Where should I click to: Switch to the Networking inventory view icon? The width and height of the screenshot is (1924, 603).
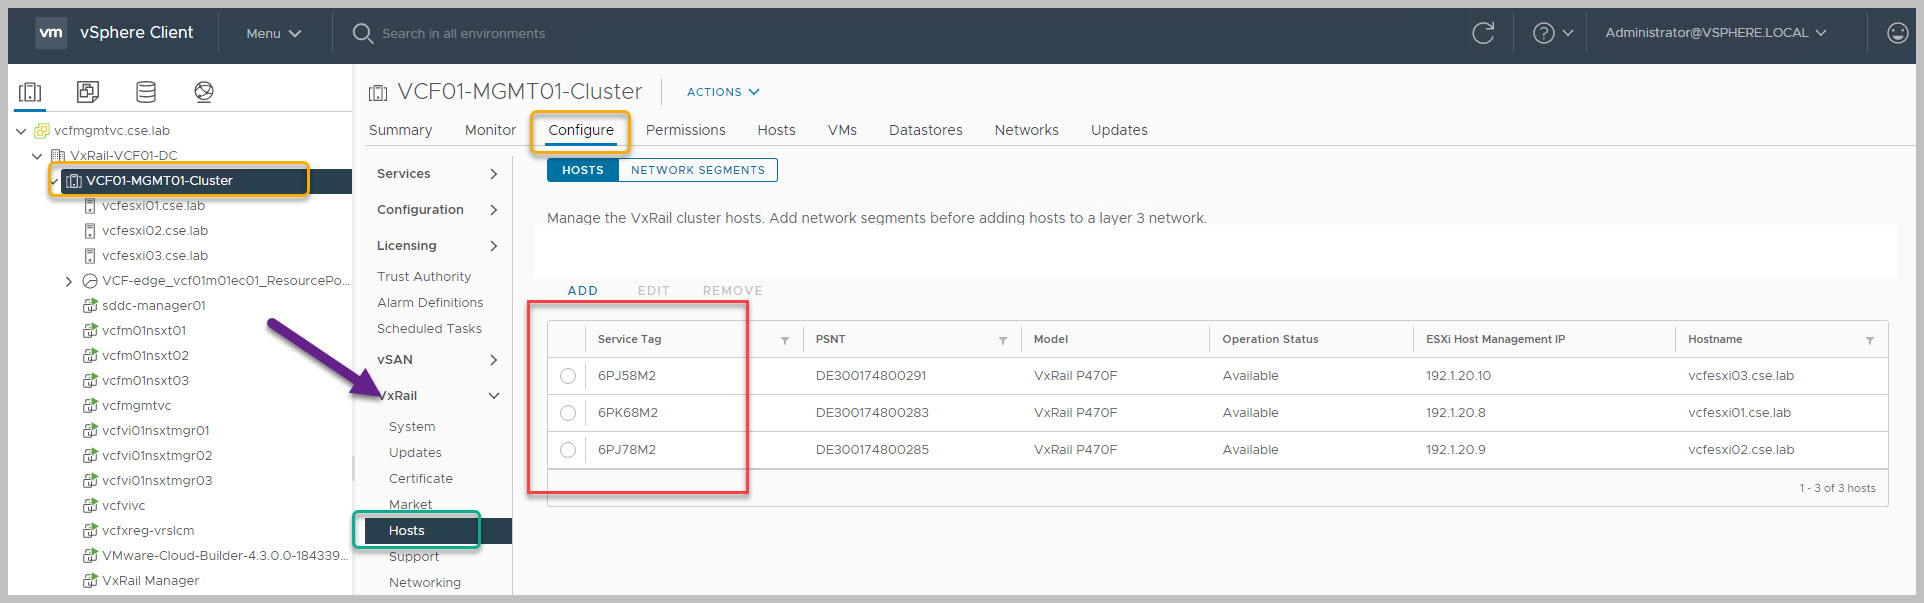pyautogui.click(x=204, y=92)
